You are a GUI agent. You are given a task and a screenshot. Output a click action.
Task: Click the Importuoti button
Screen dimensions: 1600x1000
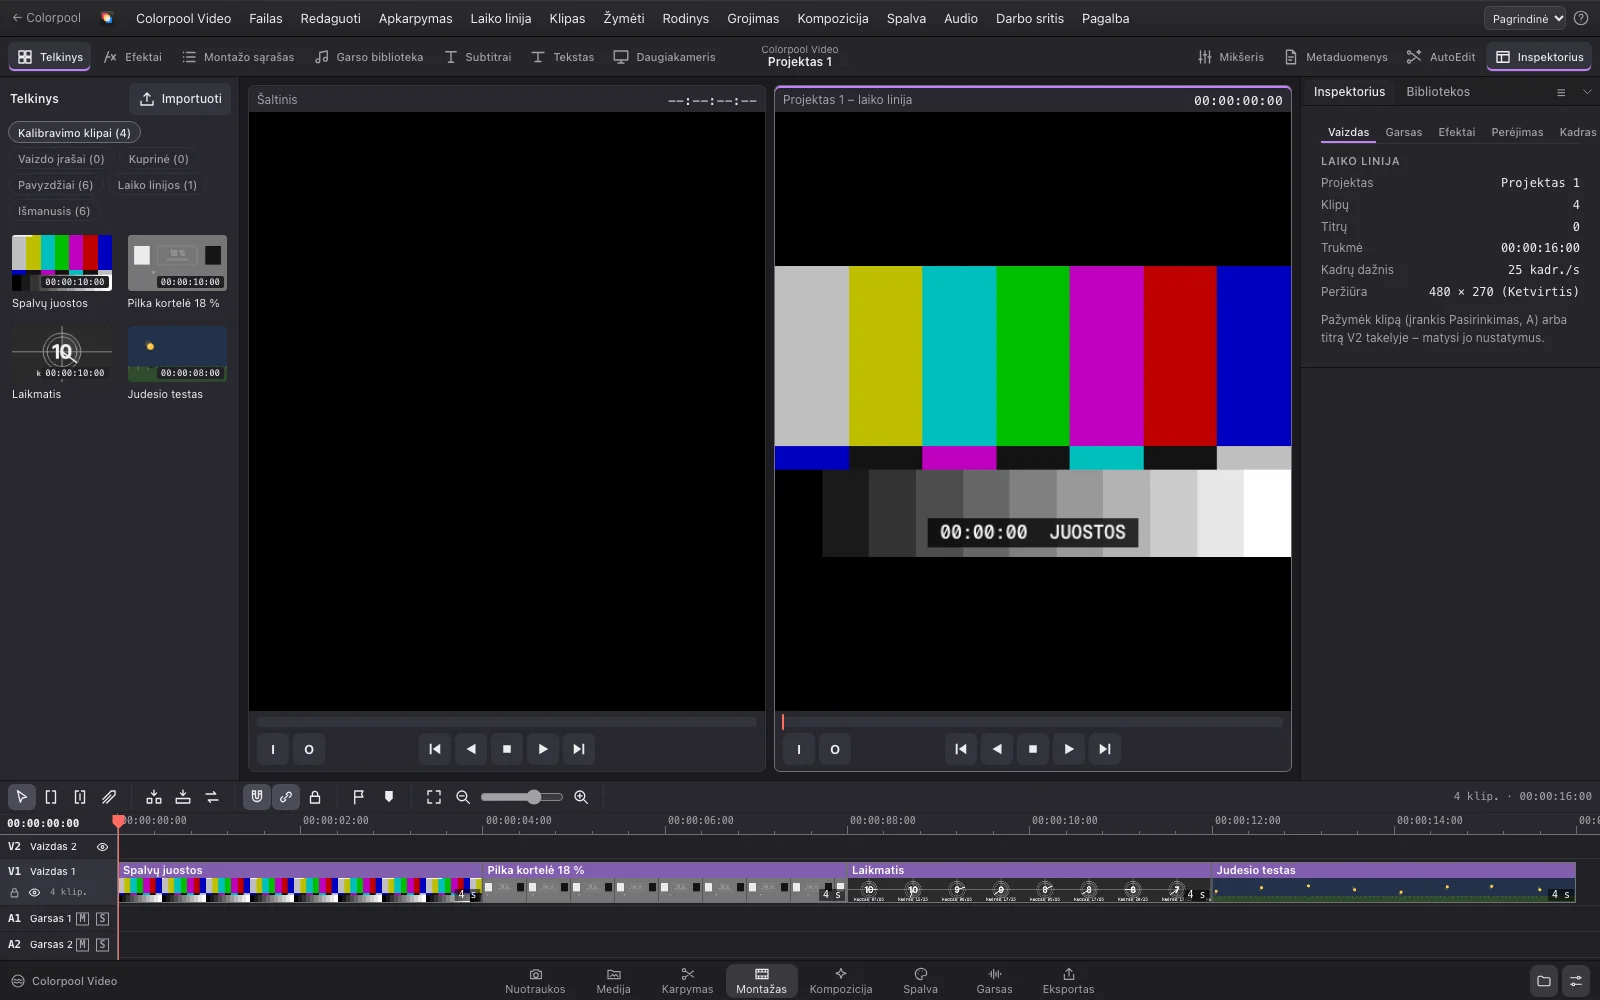click(x=180, y=99)
